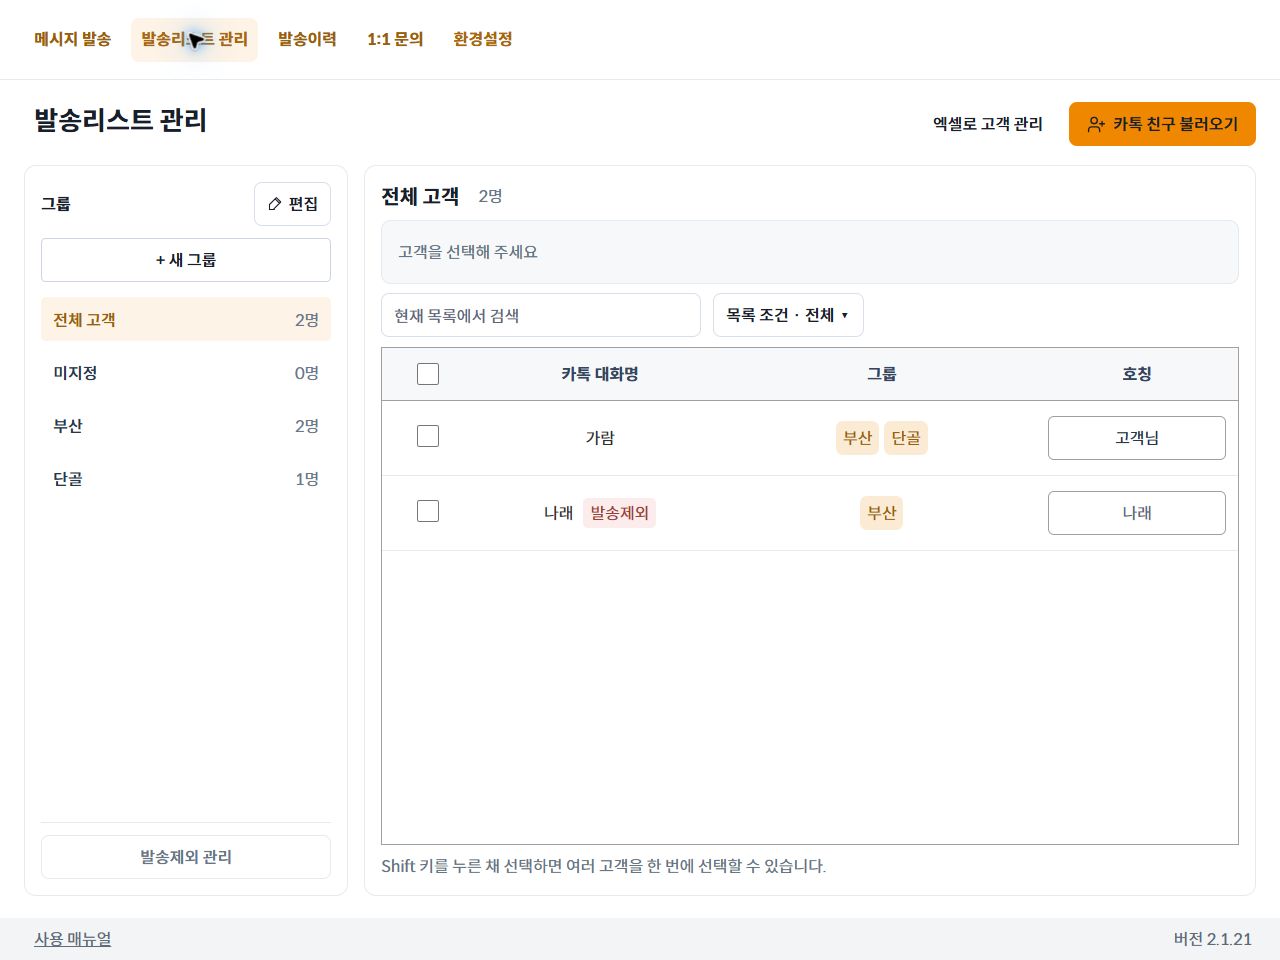Screen dimensions: 1280x960
Task: Click the 호칭 column header
Action: point(1137,374)
